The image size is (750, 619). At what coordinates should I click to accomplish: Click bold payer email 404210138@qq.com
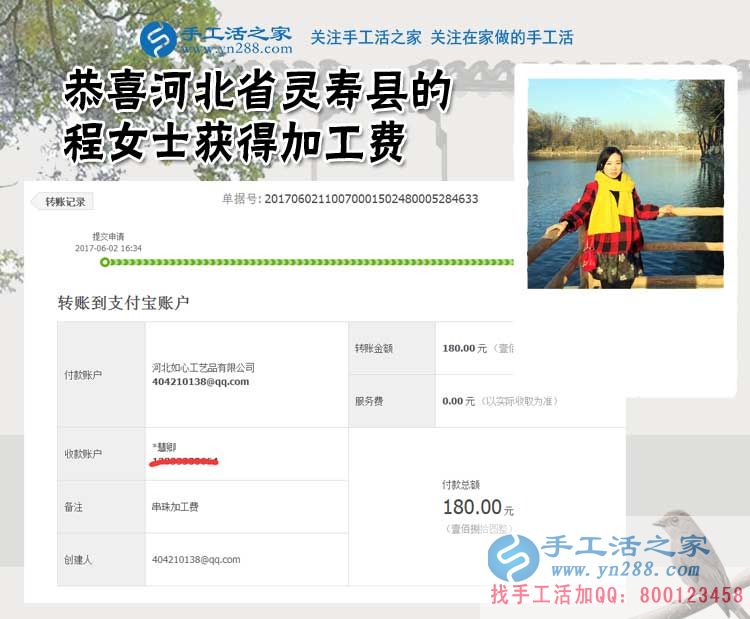click(x=200, y=382)
